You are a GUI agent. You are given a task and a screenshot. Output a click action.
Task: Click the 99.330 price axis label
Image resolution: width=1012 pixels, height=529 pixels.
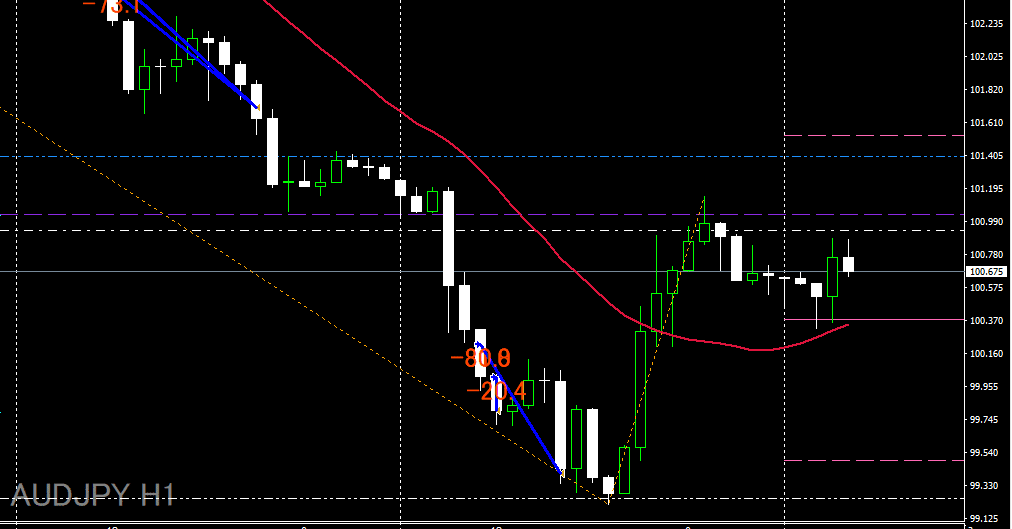[x=984, y=485]
